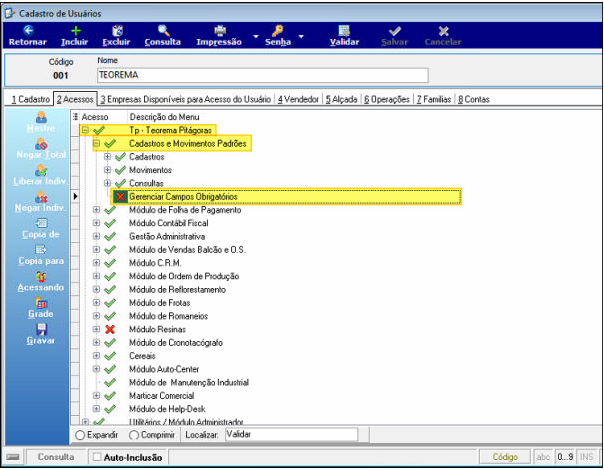Toggle access check for Módulo C.R.M.
Screen dimensions: 604x470
pyautogui.click(x=110, y=263)
